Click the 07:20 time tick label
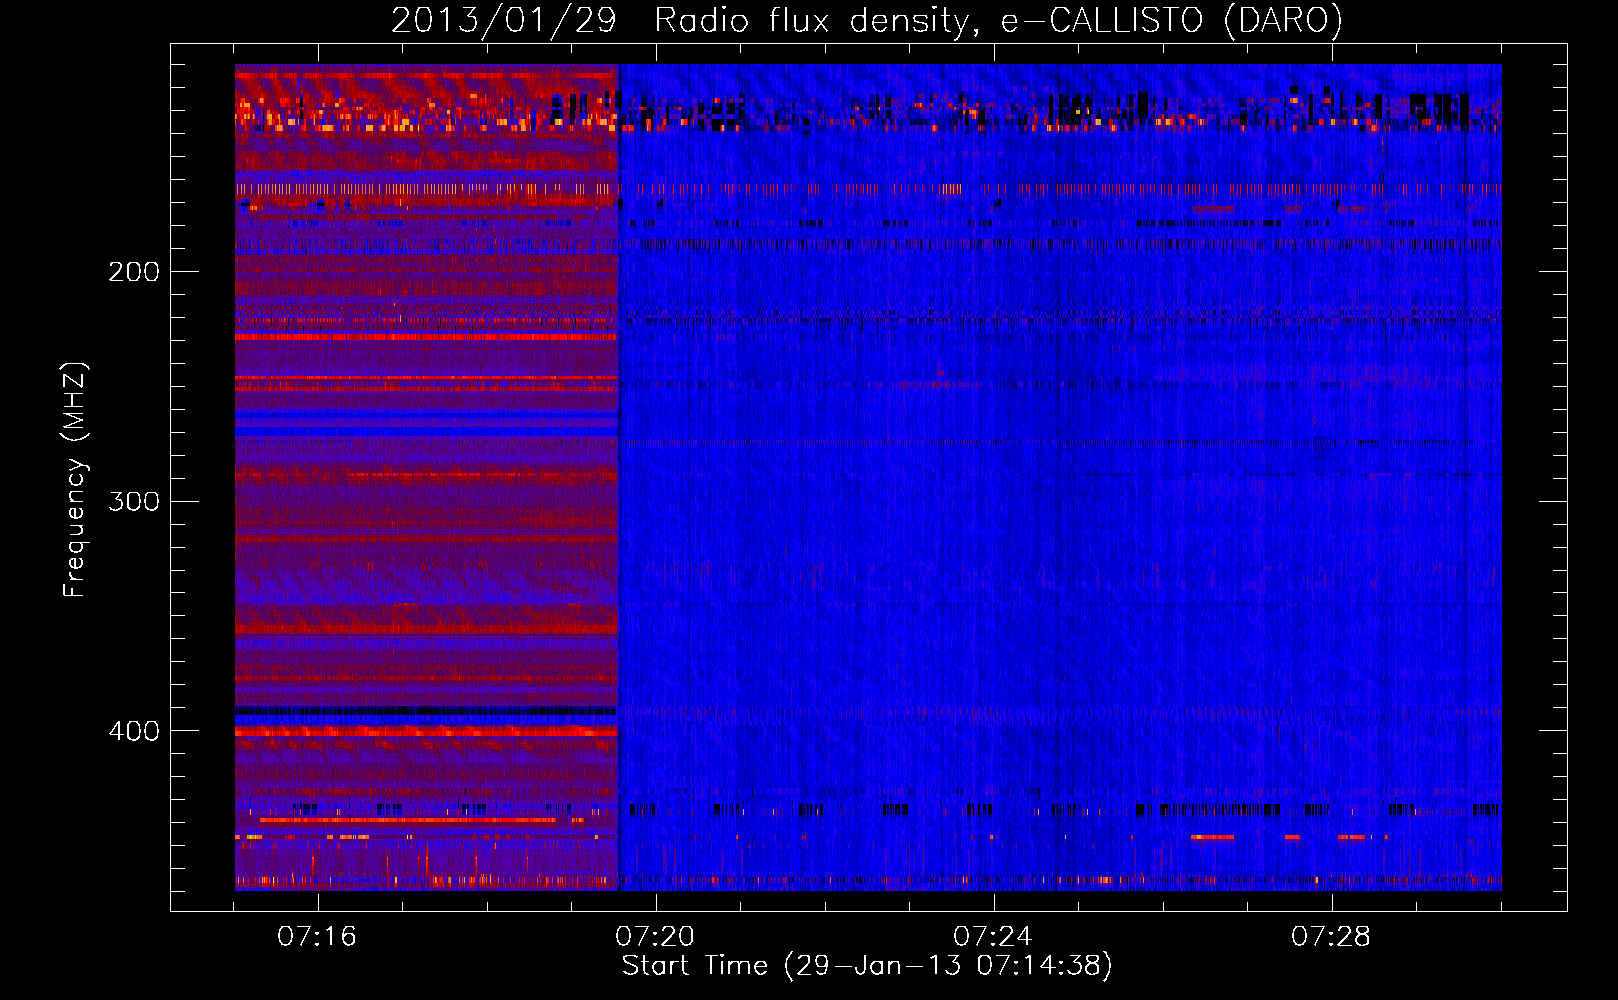This screenshot has width=1618, height=1000. [655, 937]
